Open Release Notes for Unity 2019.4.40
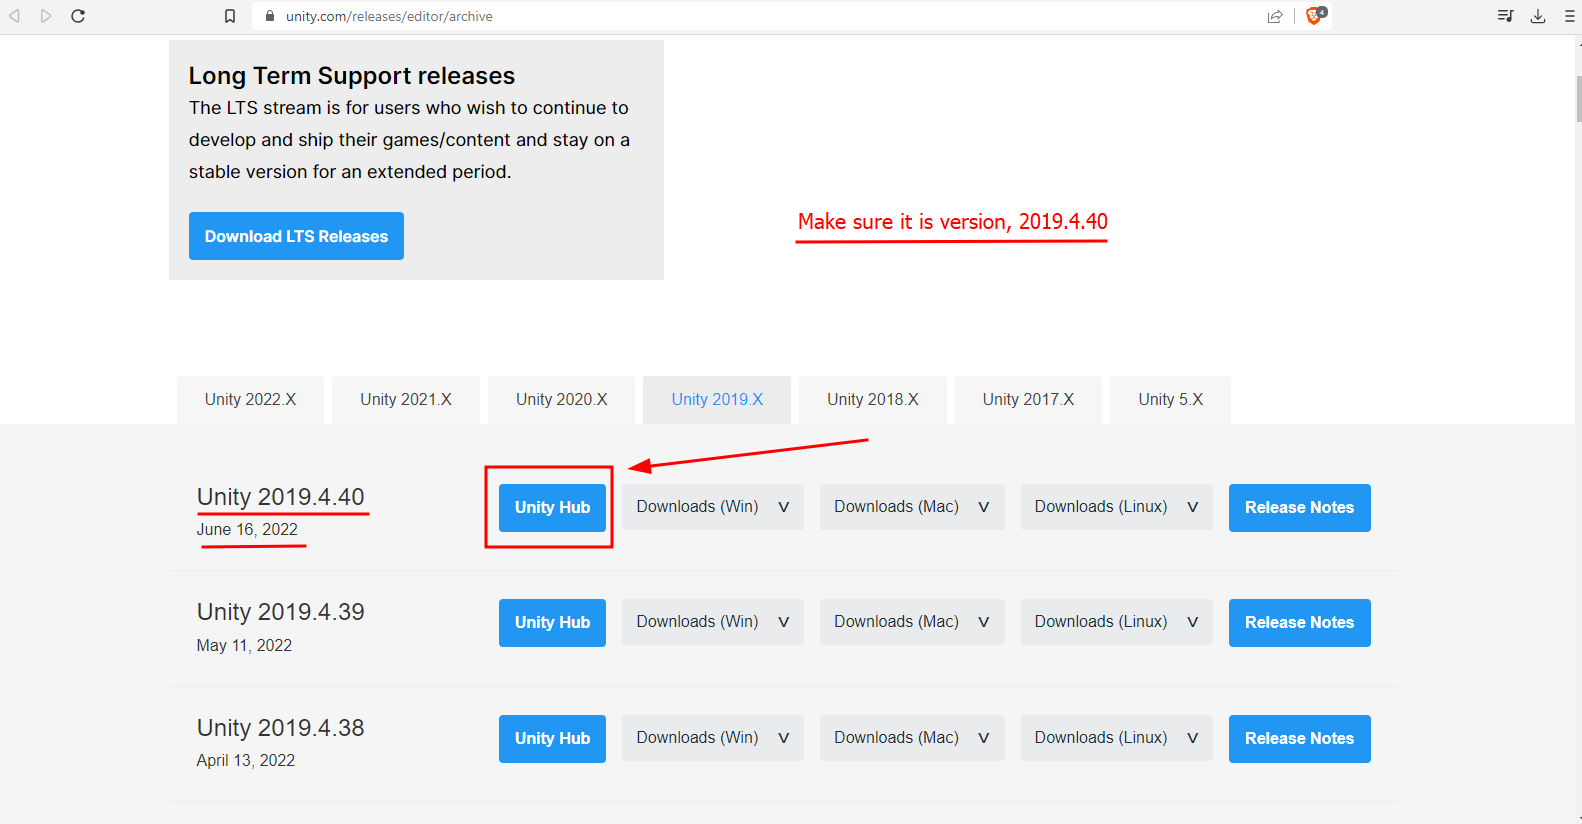The width and height of the screenshot is (1582, 824). pyautogui.click(x=1300, y=508)
